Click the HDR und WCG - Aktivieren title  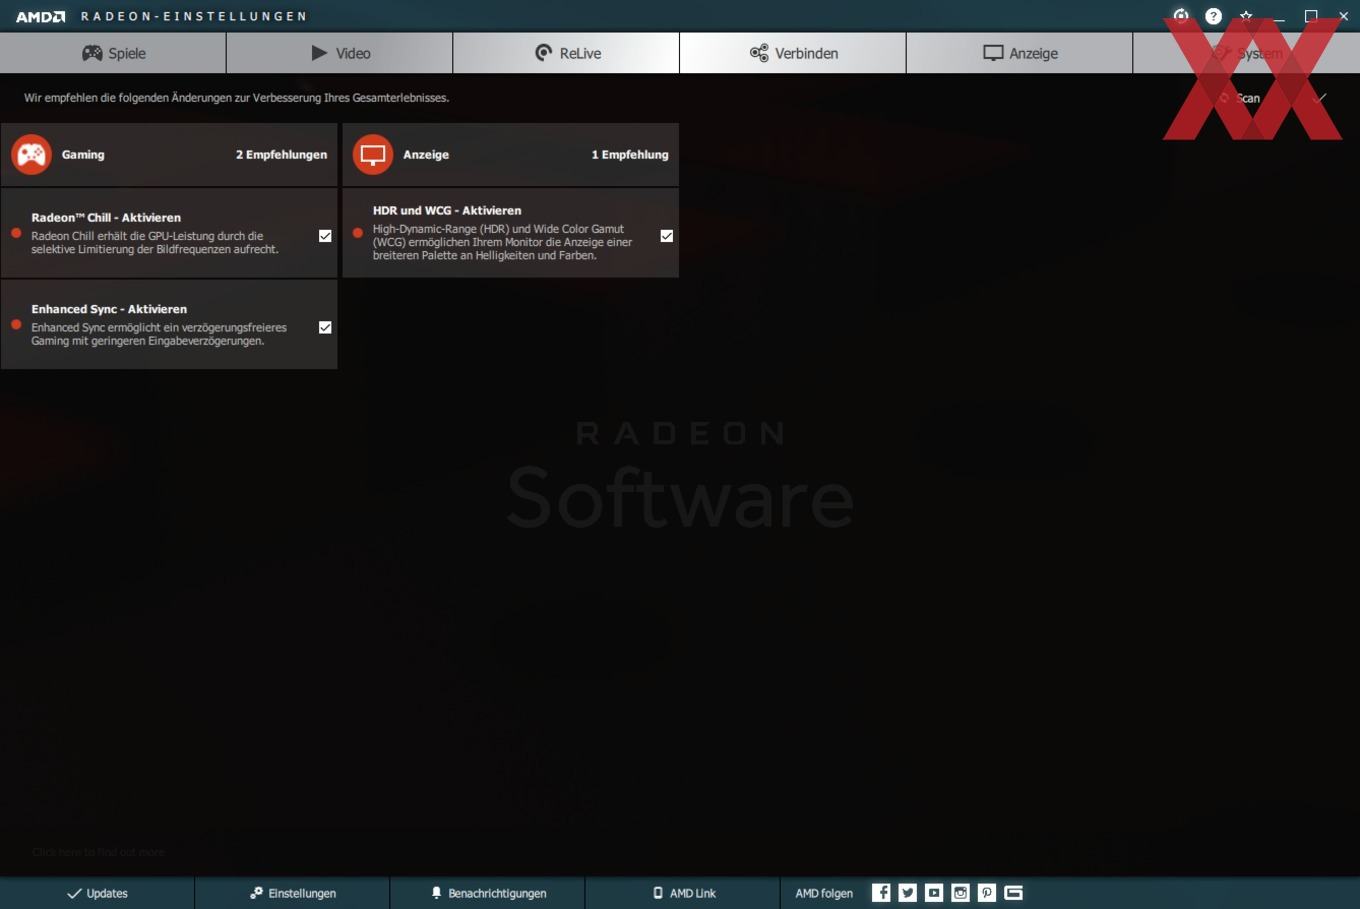point(447,210)
